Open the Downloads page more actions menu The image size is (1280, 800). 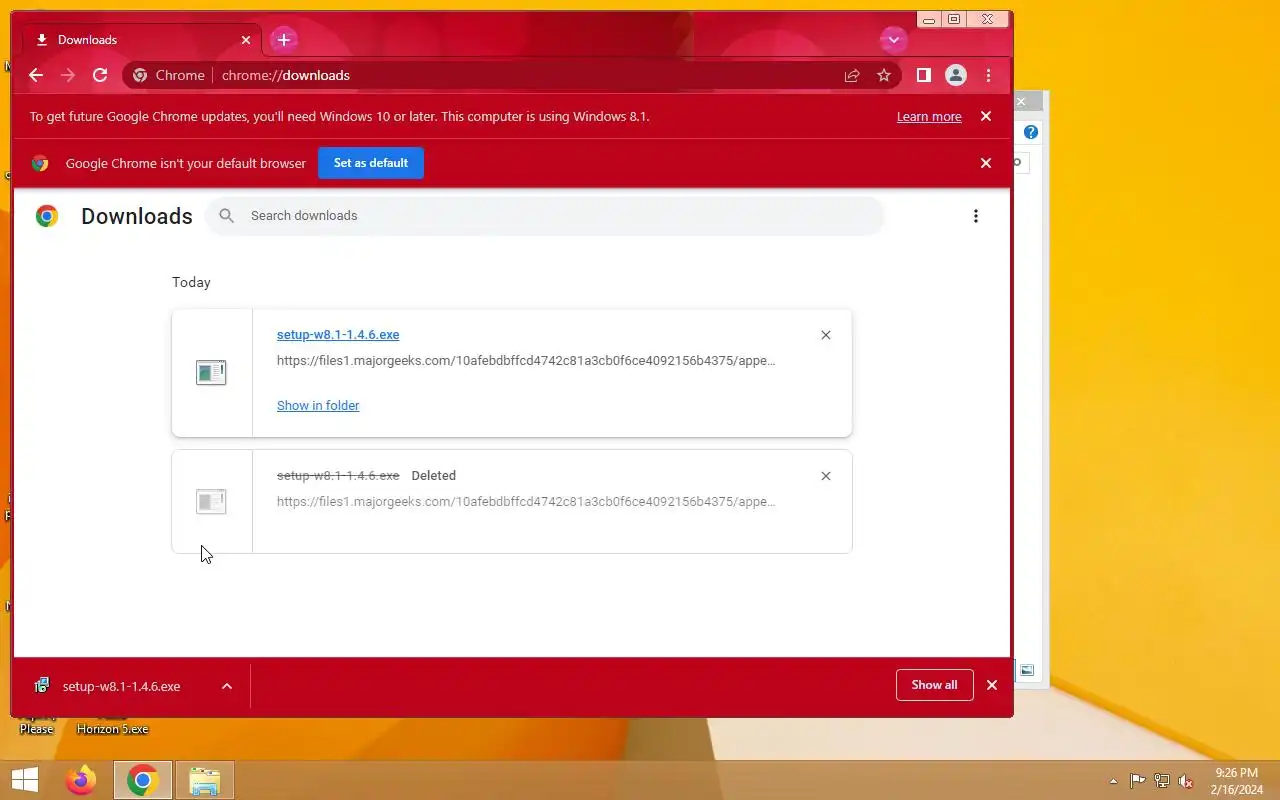[976, 216]
